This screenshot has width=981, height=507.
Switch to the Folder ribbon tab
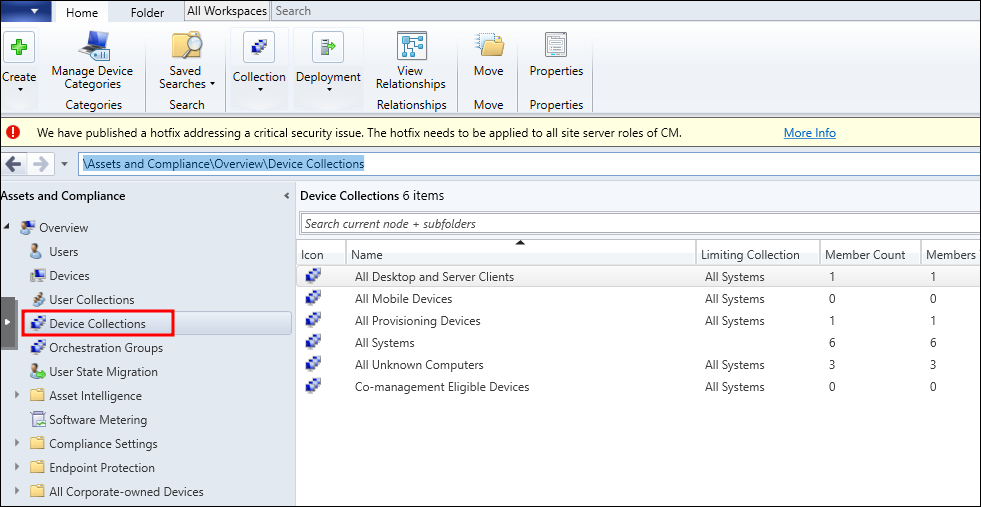point(147,13)
